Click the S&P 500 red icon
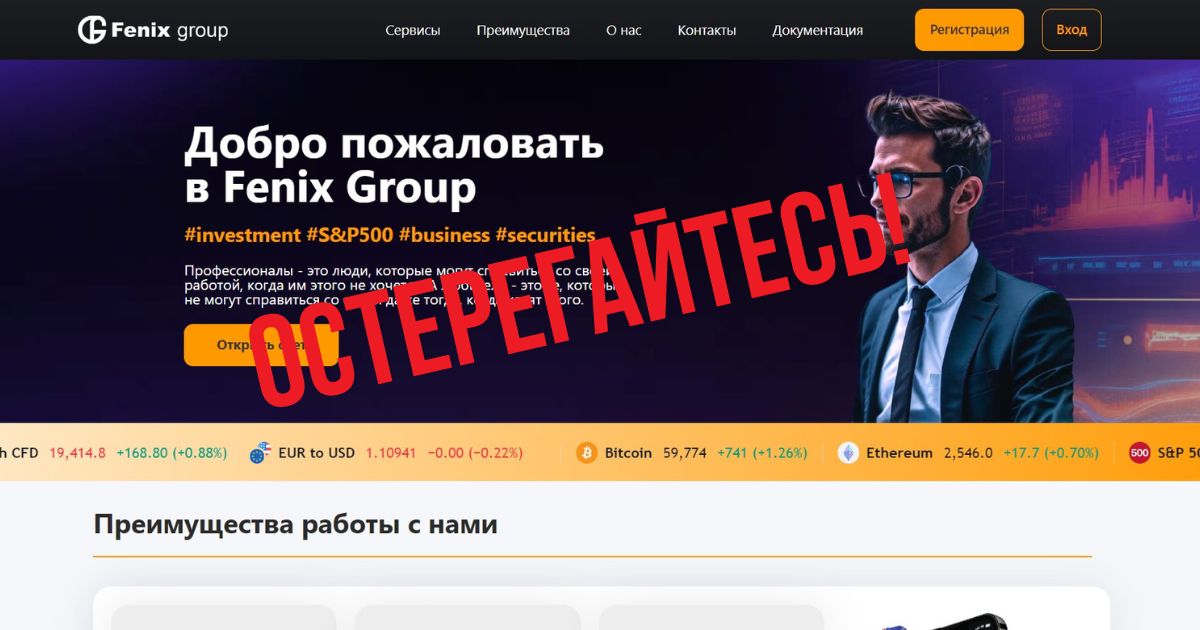Screen dimensions: 1200x630 [x=1140, y=453]
